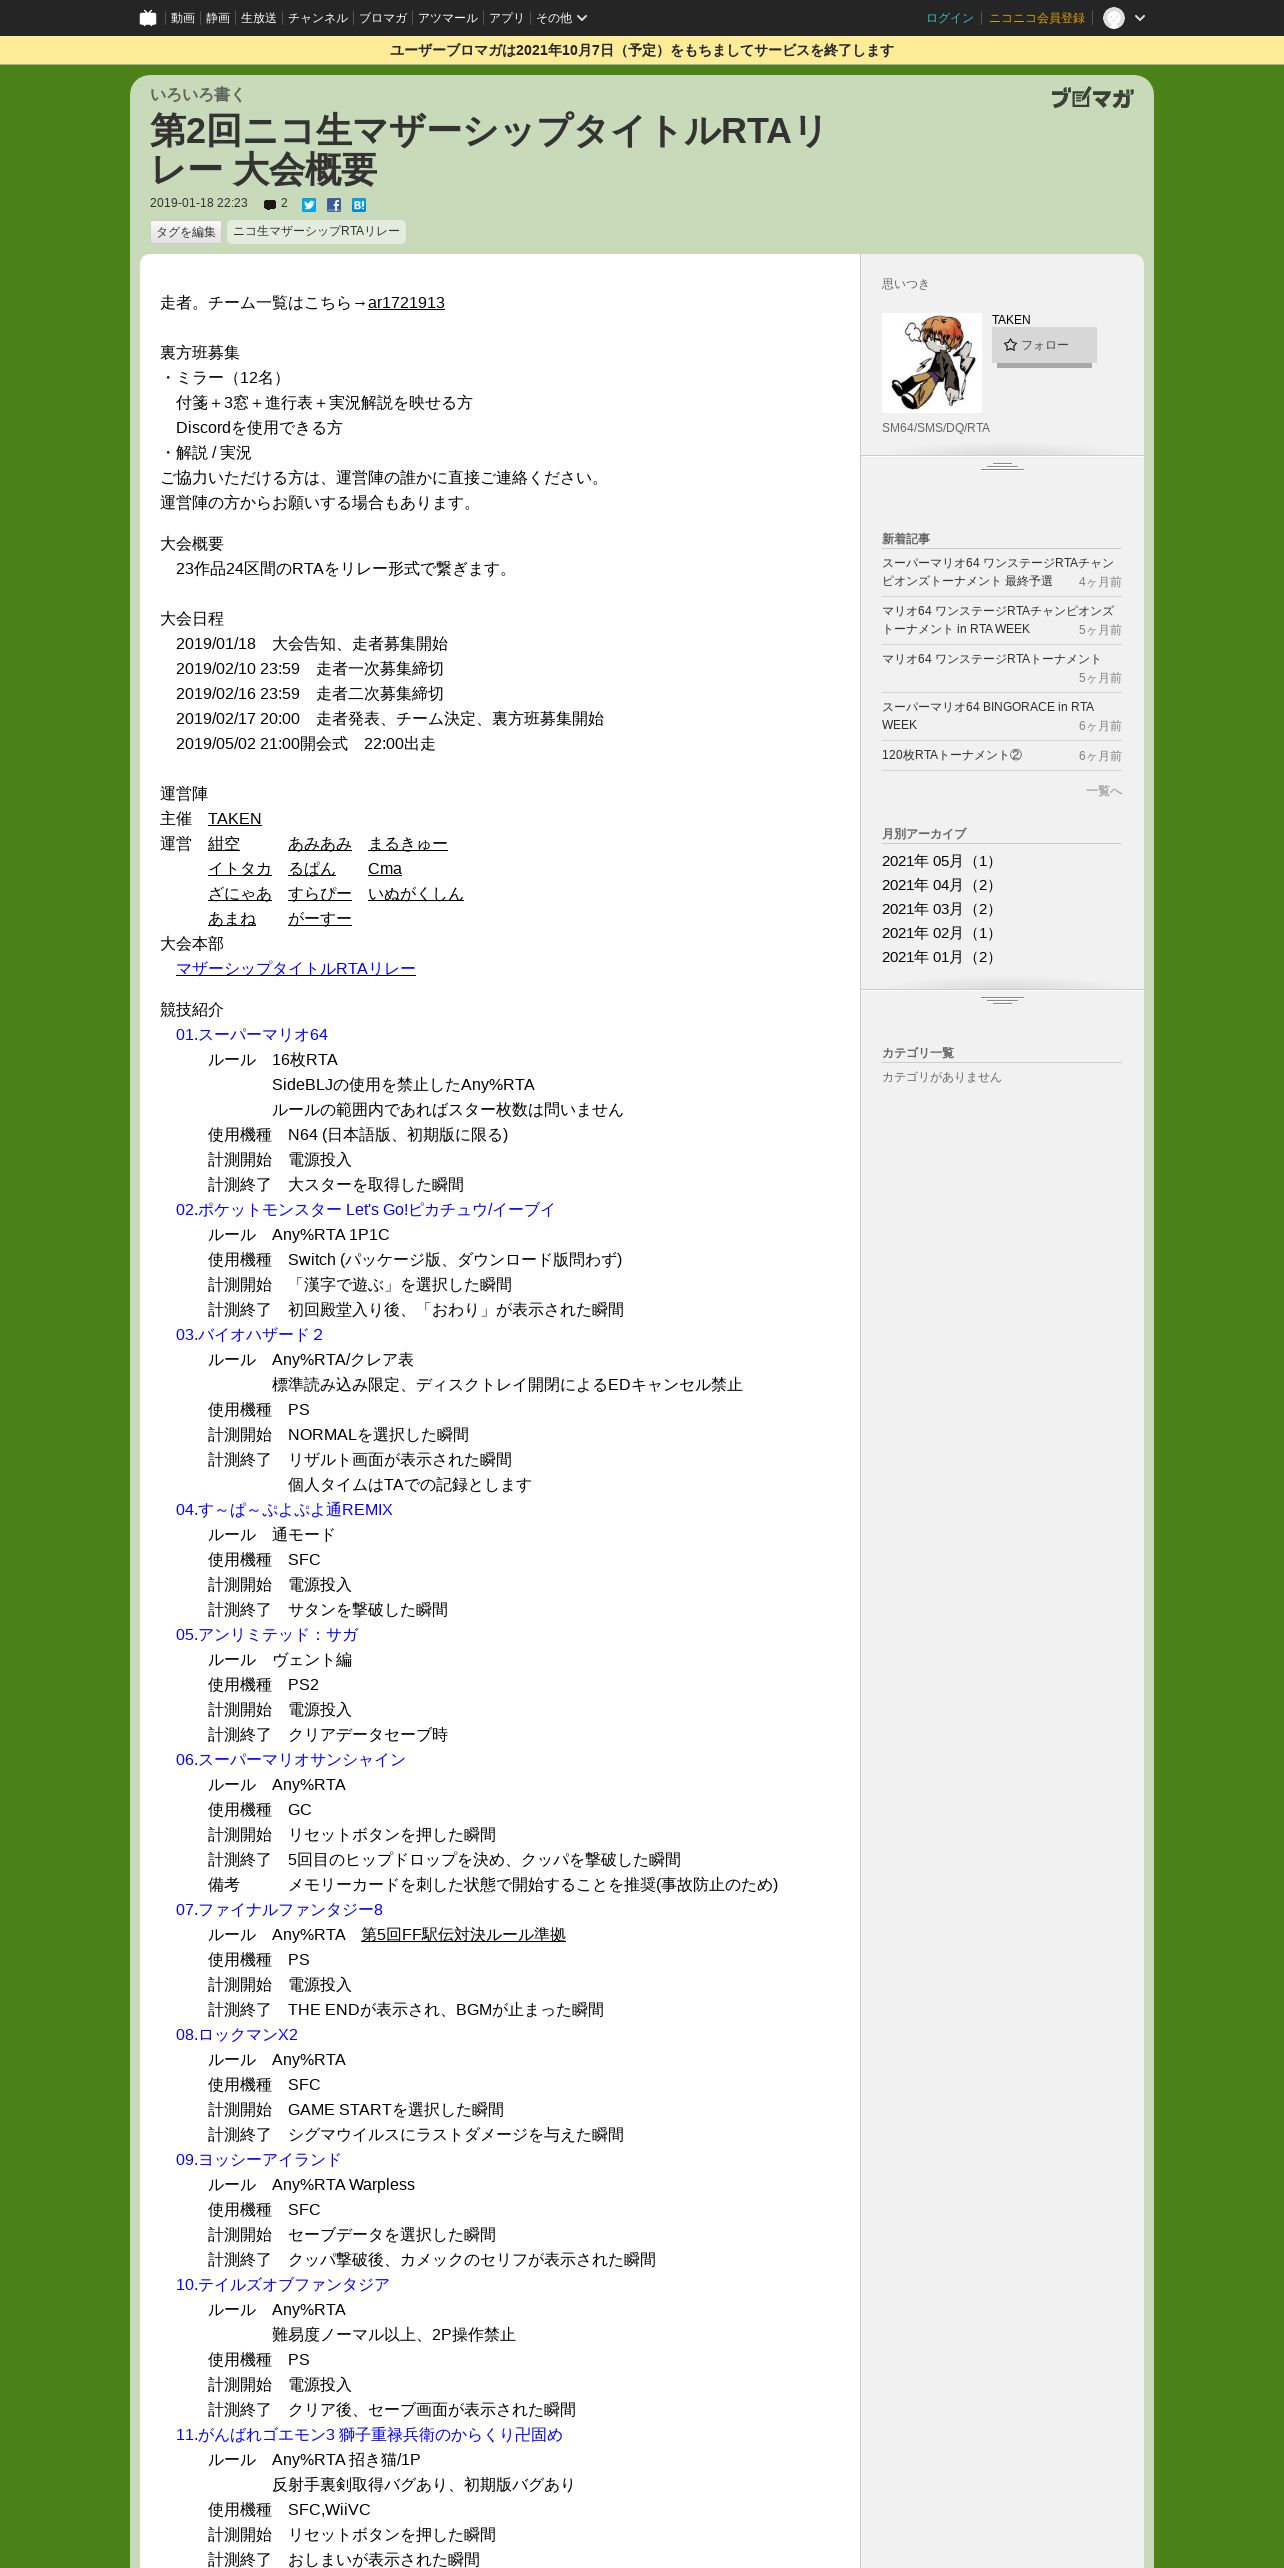Viewport: 1284px width, 2568px height.
Task: Open staff link がーすー
Action: (x=320, y=919)
